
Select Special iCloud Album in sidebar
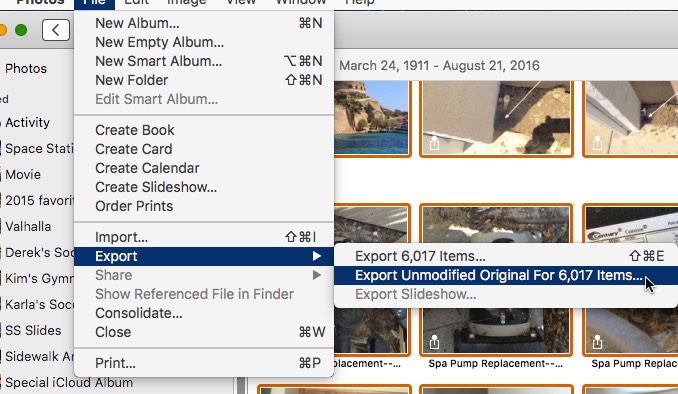[x=69, y=382]
